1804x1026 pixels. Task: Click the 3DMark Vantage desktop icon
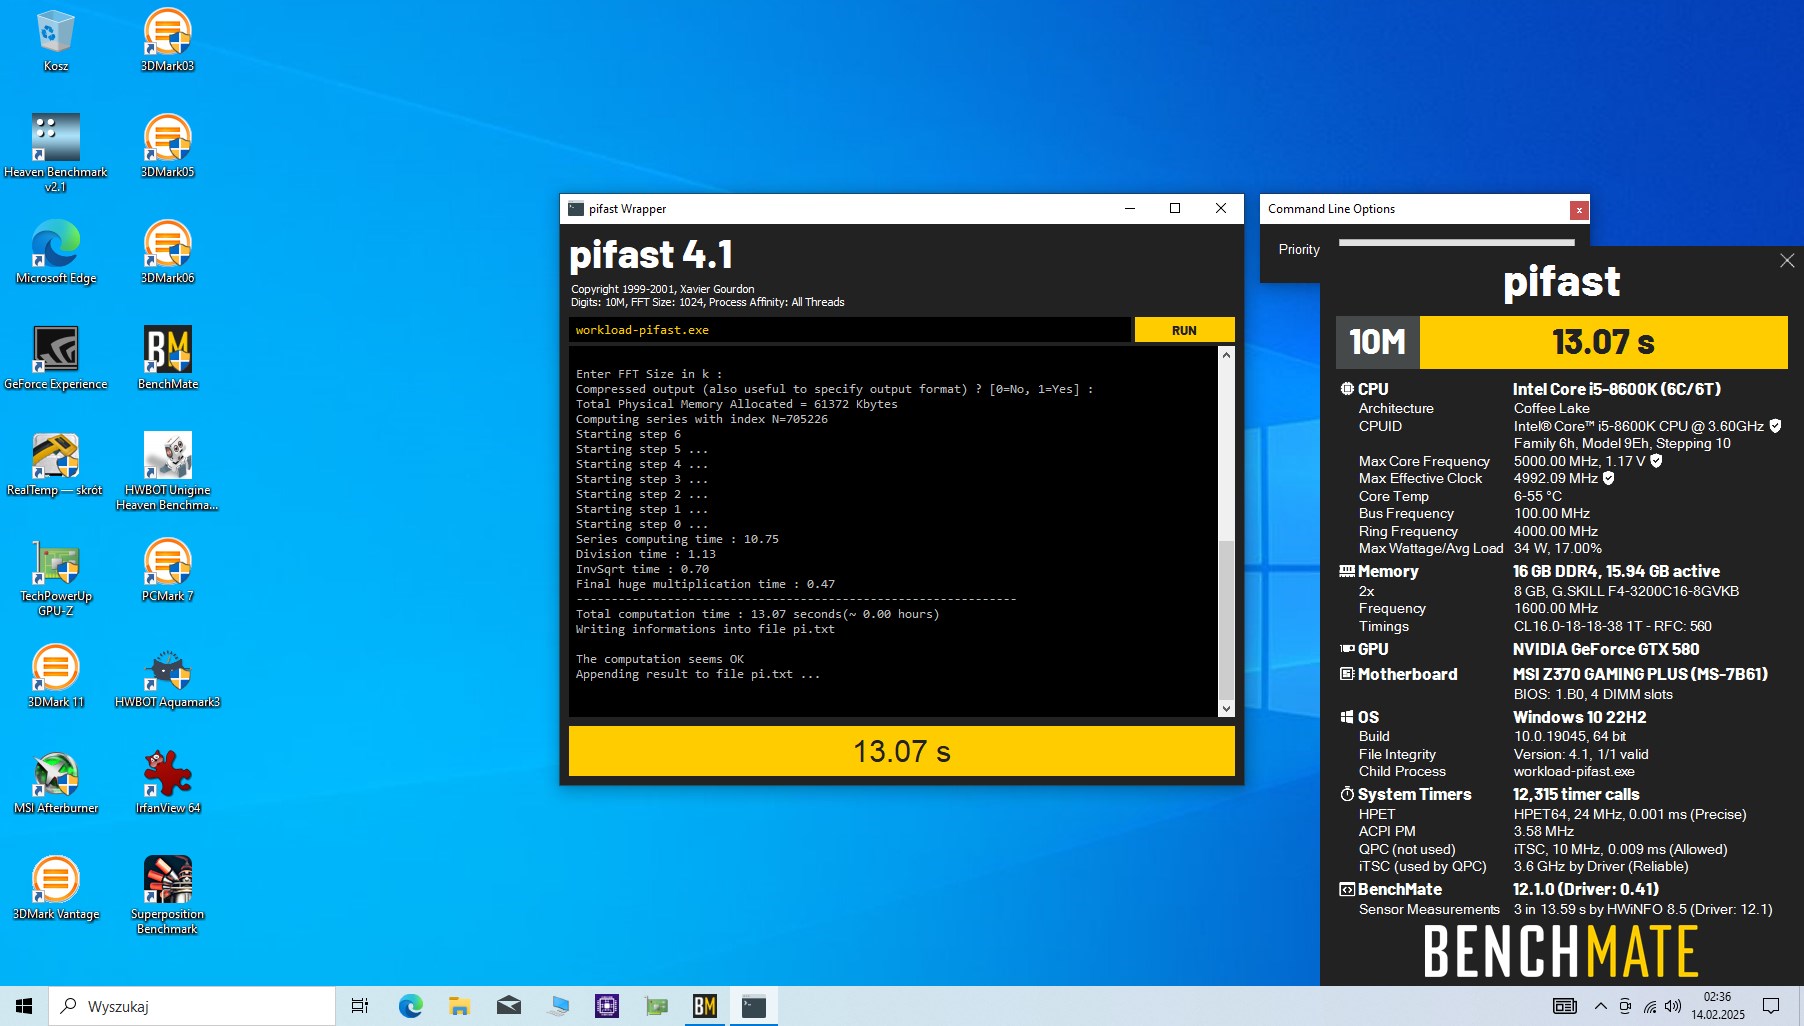point(55,889)
